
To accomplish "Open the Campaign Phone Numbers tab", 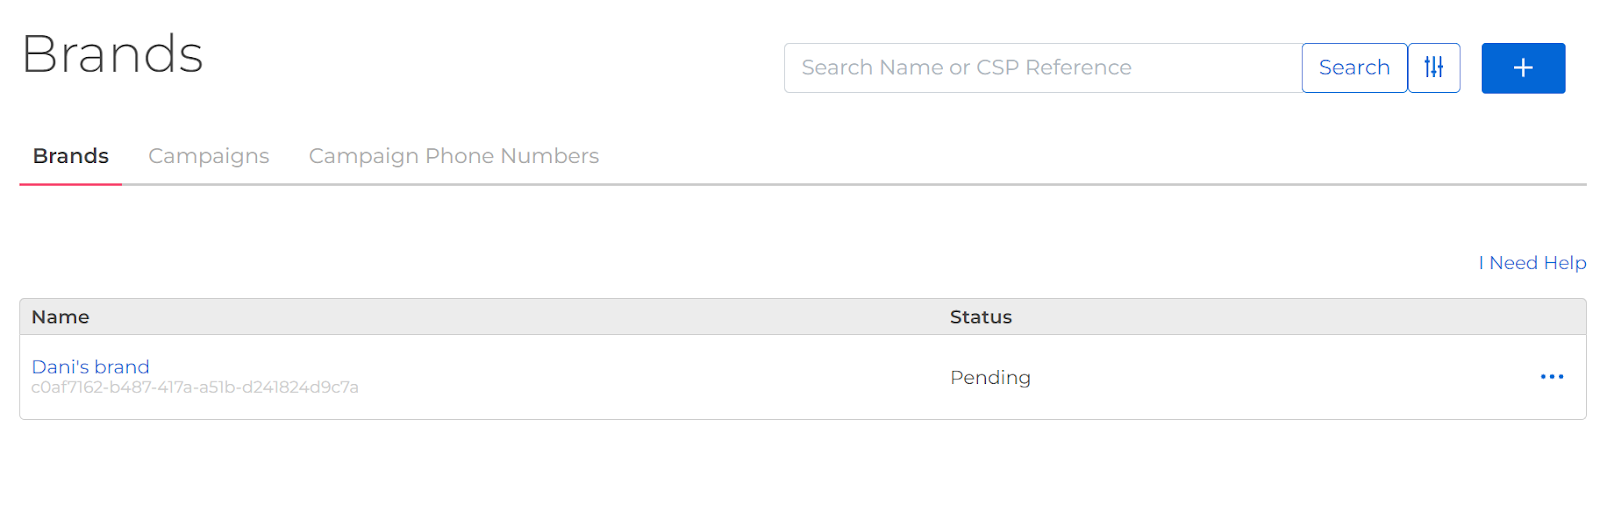I will point(454,156).
